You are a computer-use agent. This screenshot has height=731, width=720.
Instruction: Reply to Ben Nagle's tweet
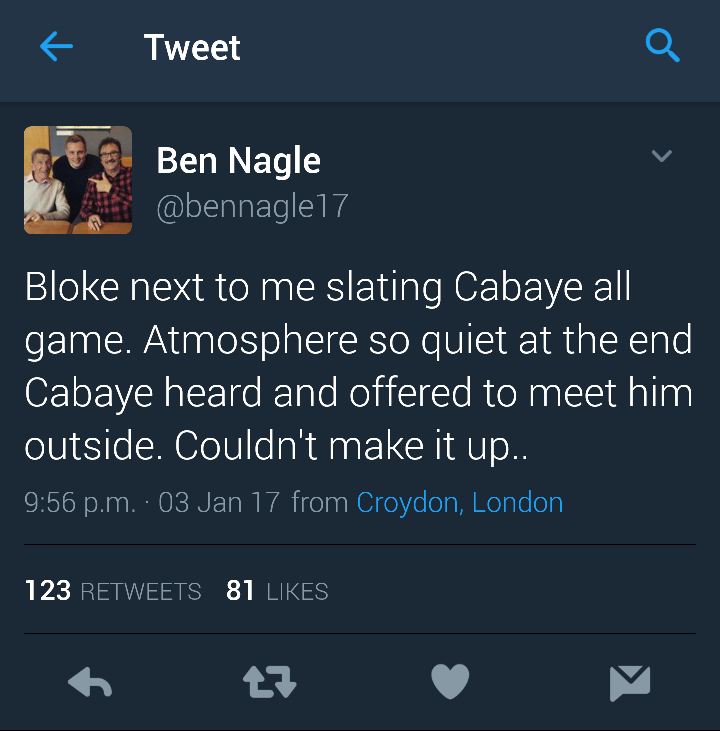pos(90,682)
